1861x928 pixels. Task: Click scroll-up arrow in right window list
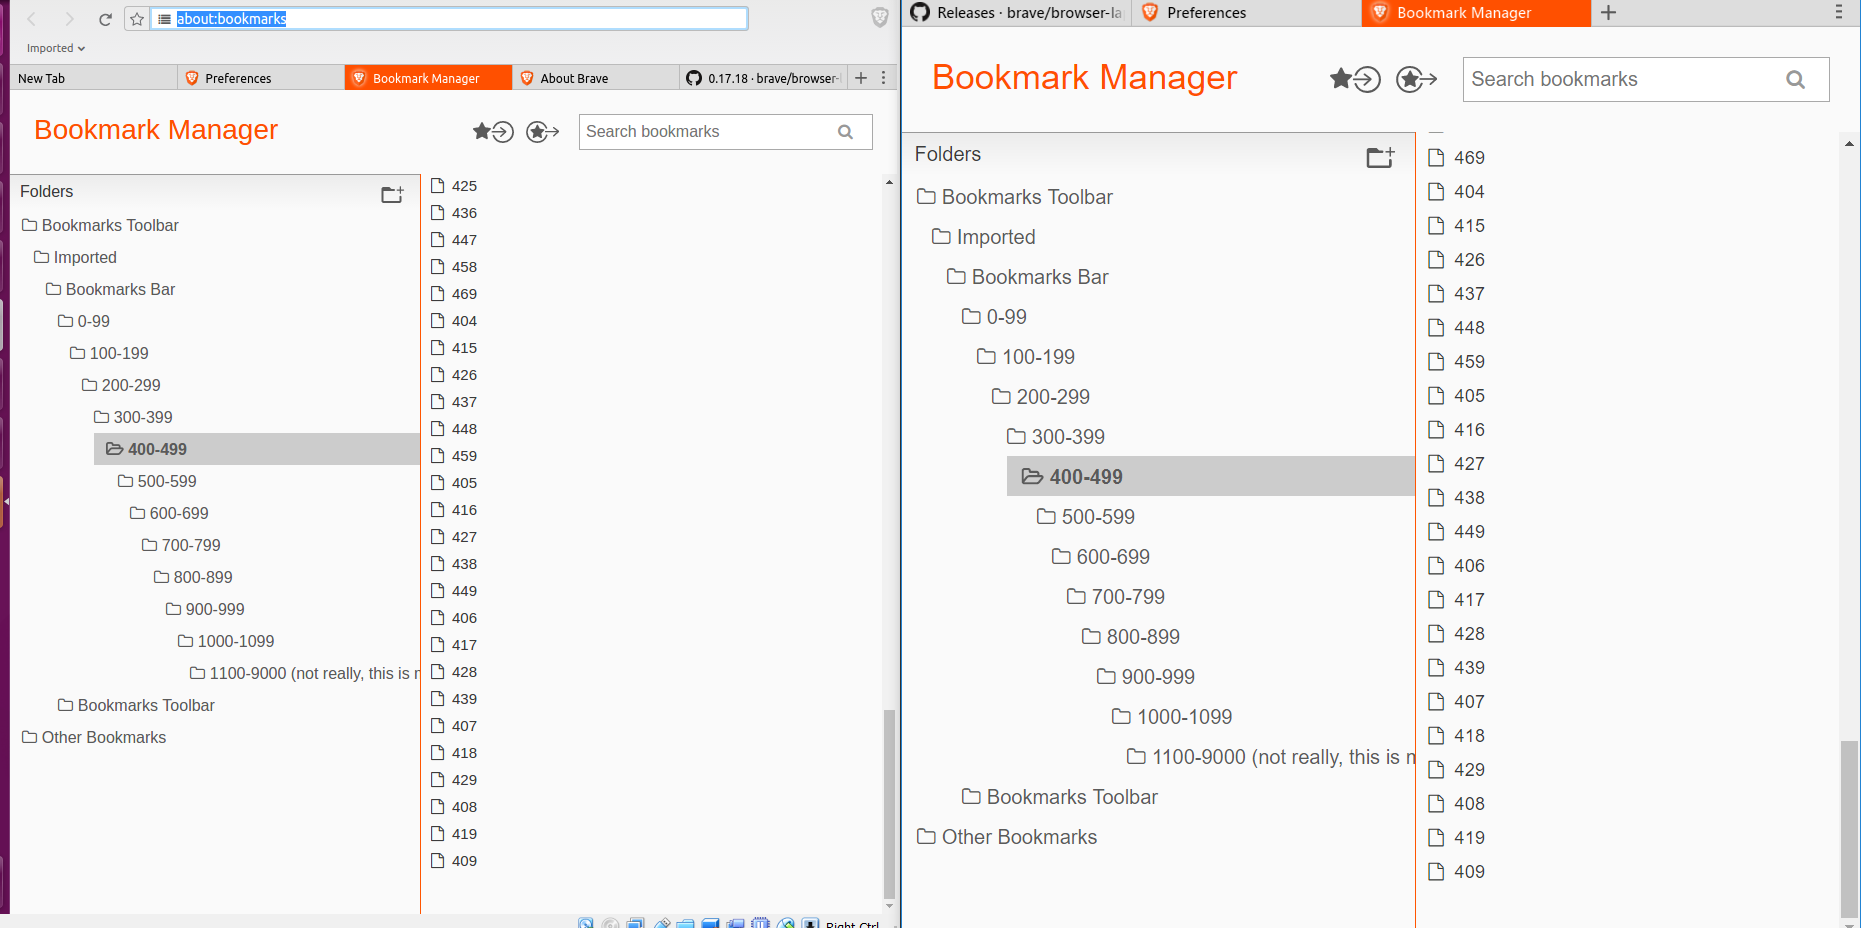1849,144
